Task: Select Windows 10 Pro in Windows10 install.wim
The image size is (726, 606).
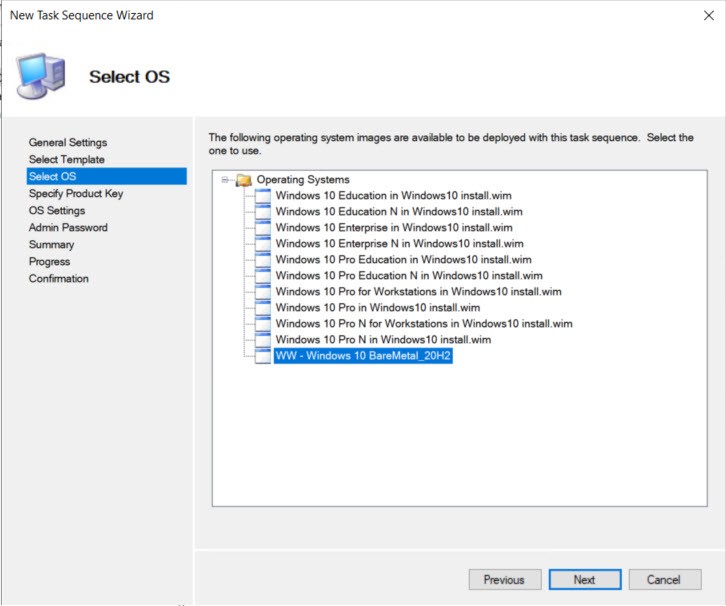Action: (x=378, y=307)
